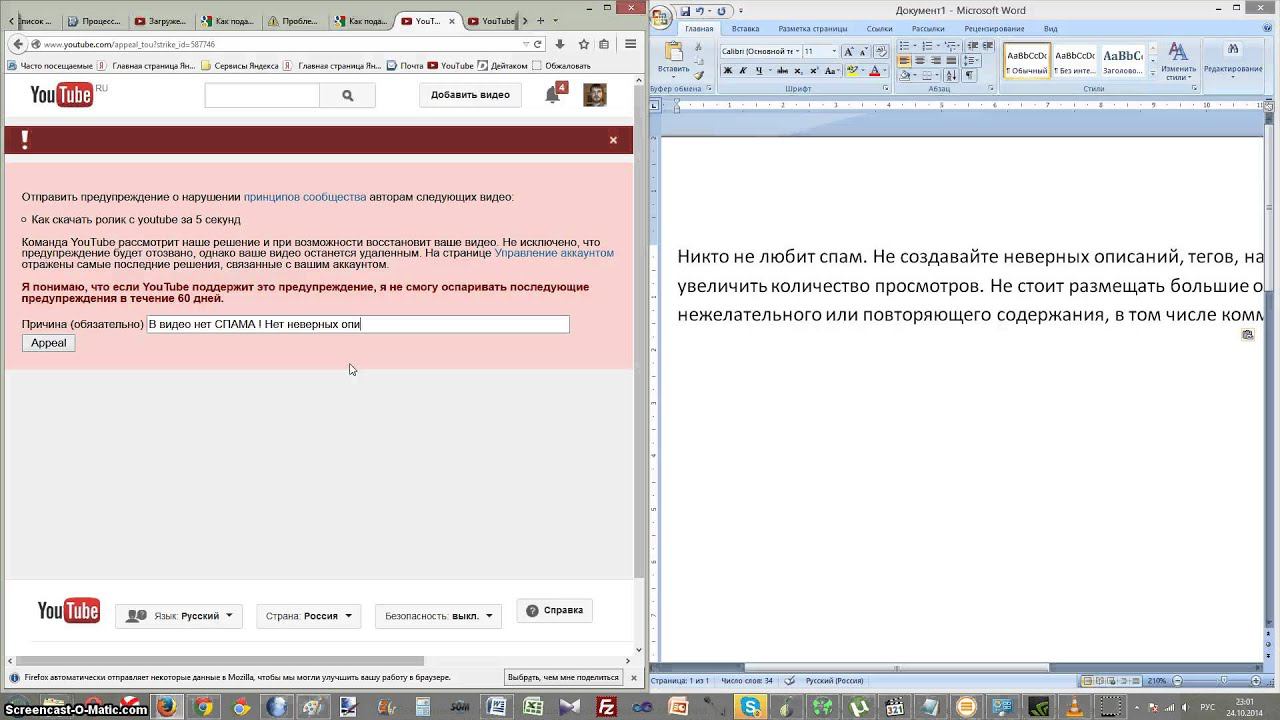Click the Firefox address bar URL
This screenshot has width=1280, height=720.
pyautogui.click(x=280, y=44)
